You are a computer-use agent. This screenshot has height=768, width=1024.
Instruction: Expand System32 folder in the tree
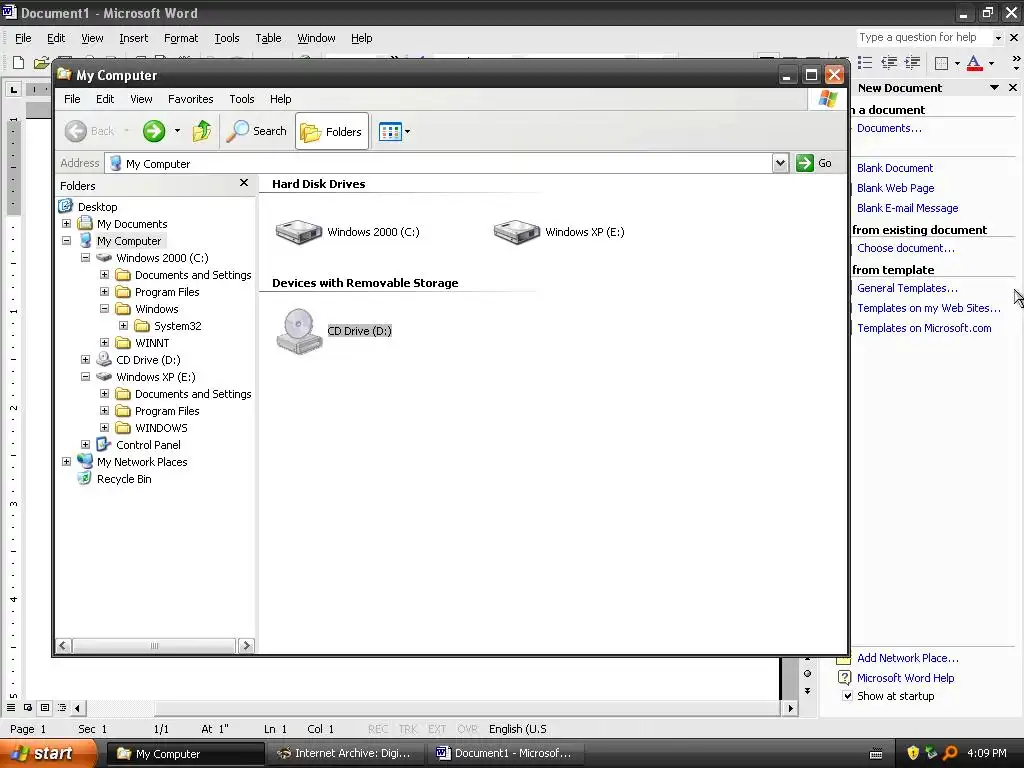click(x=123, y=325)
